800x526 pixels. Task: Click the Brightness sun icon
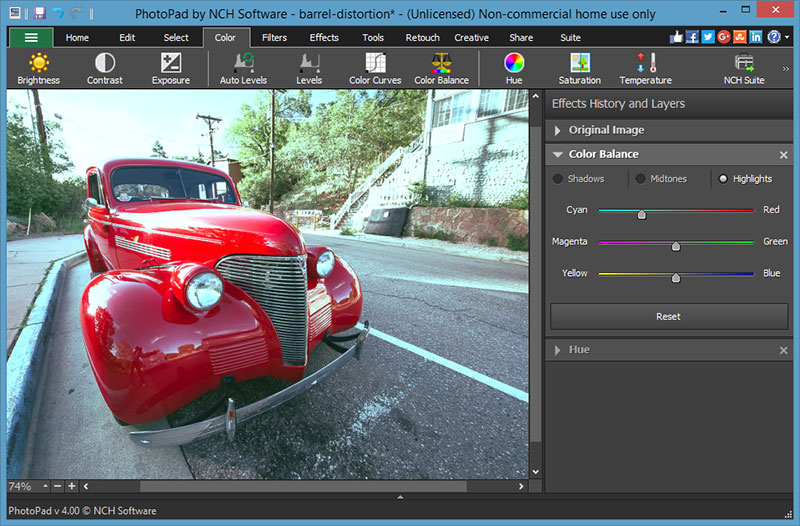(38, 63)
